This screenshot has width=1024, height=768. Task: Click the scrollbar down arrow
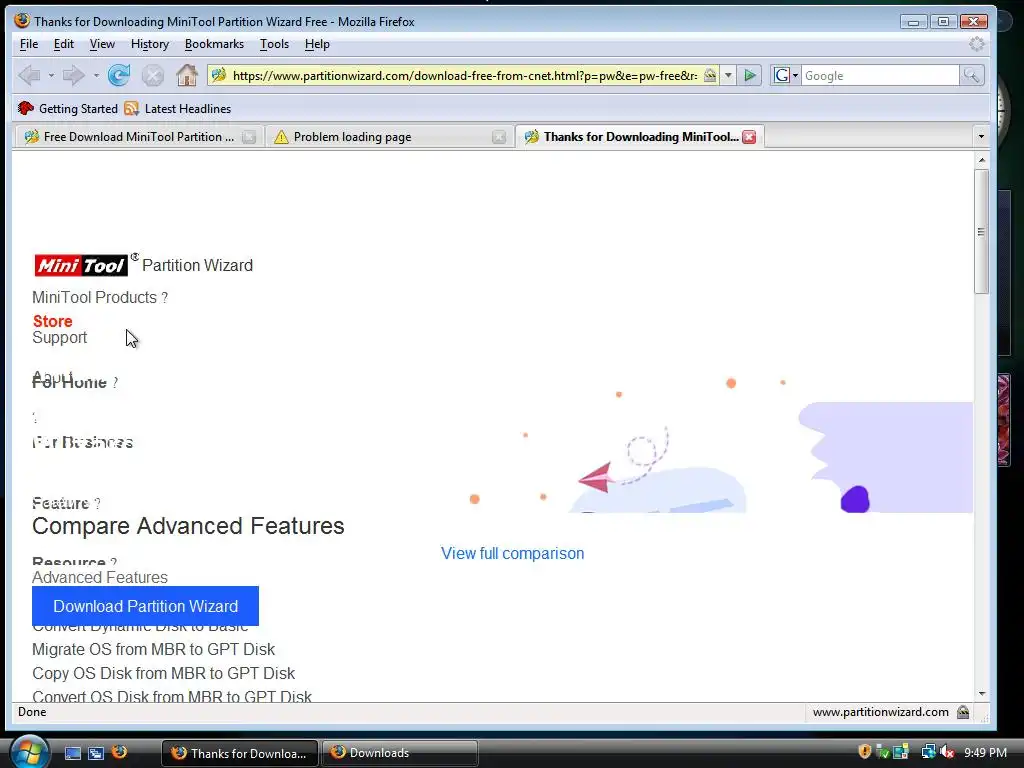[x=981, y=694]
